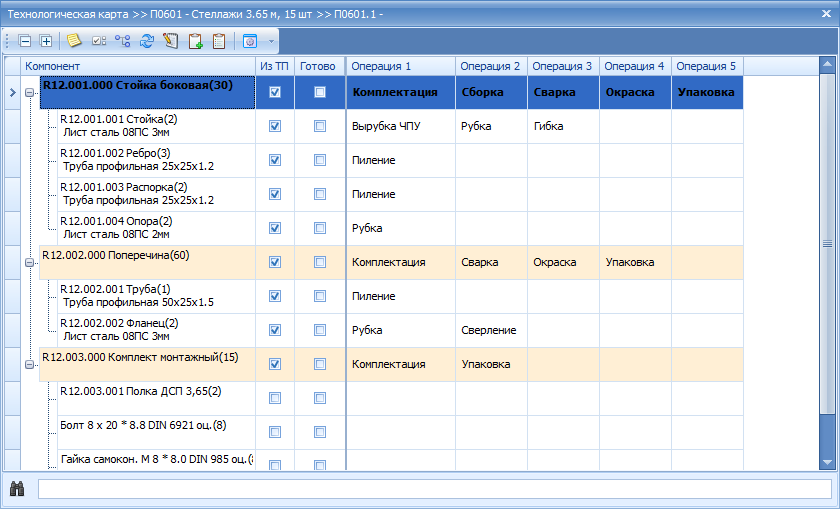Open the toolbar overflow dropdown arrow
Viewport: 840px width, 509px height.
271,41
